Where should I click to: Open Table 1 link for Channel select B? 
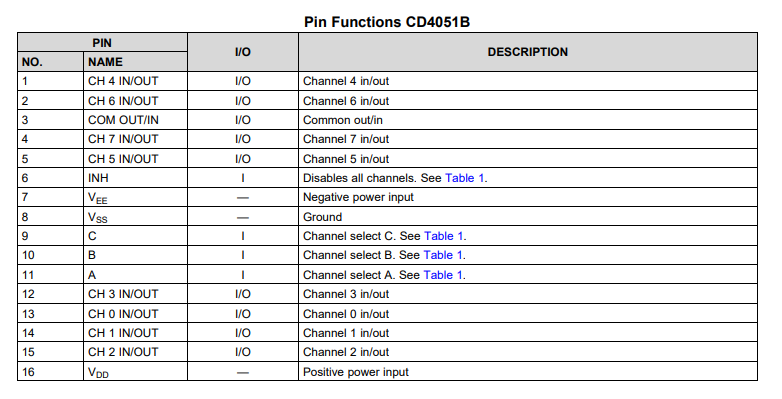point(443,255)
